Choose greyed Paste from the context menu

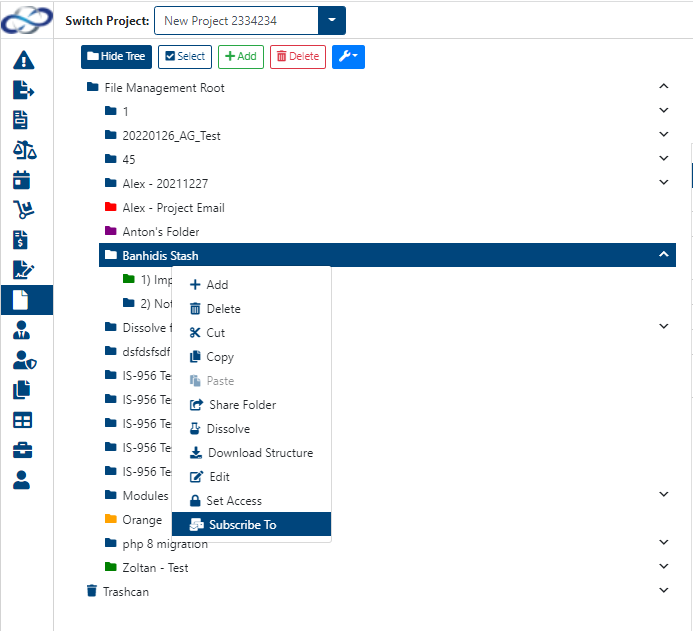(x=251, y=380)
